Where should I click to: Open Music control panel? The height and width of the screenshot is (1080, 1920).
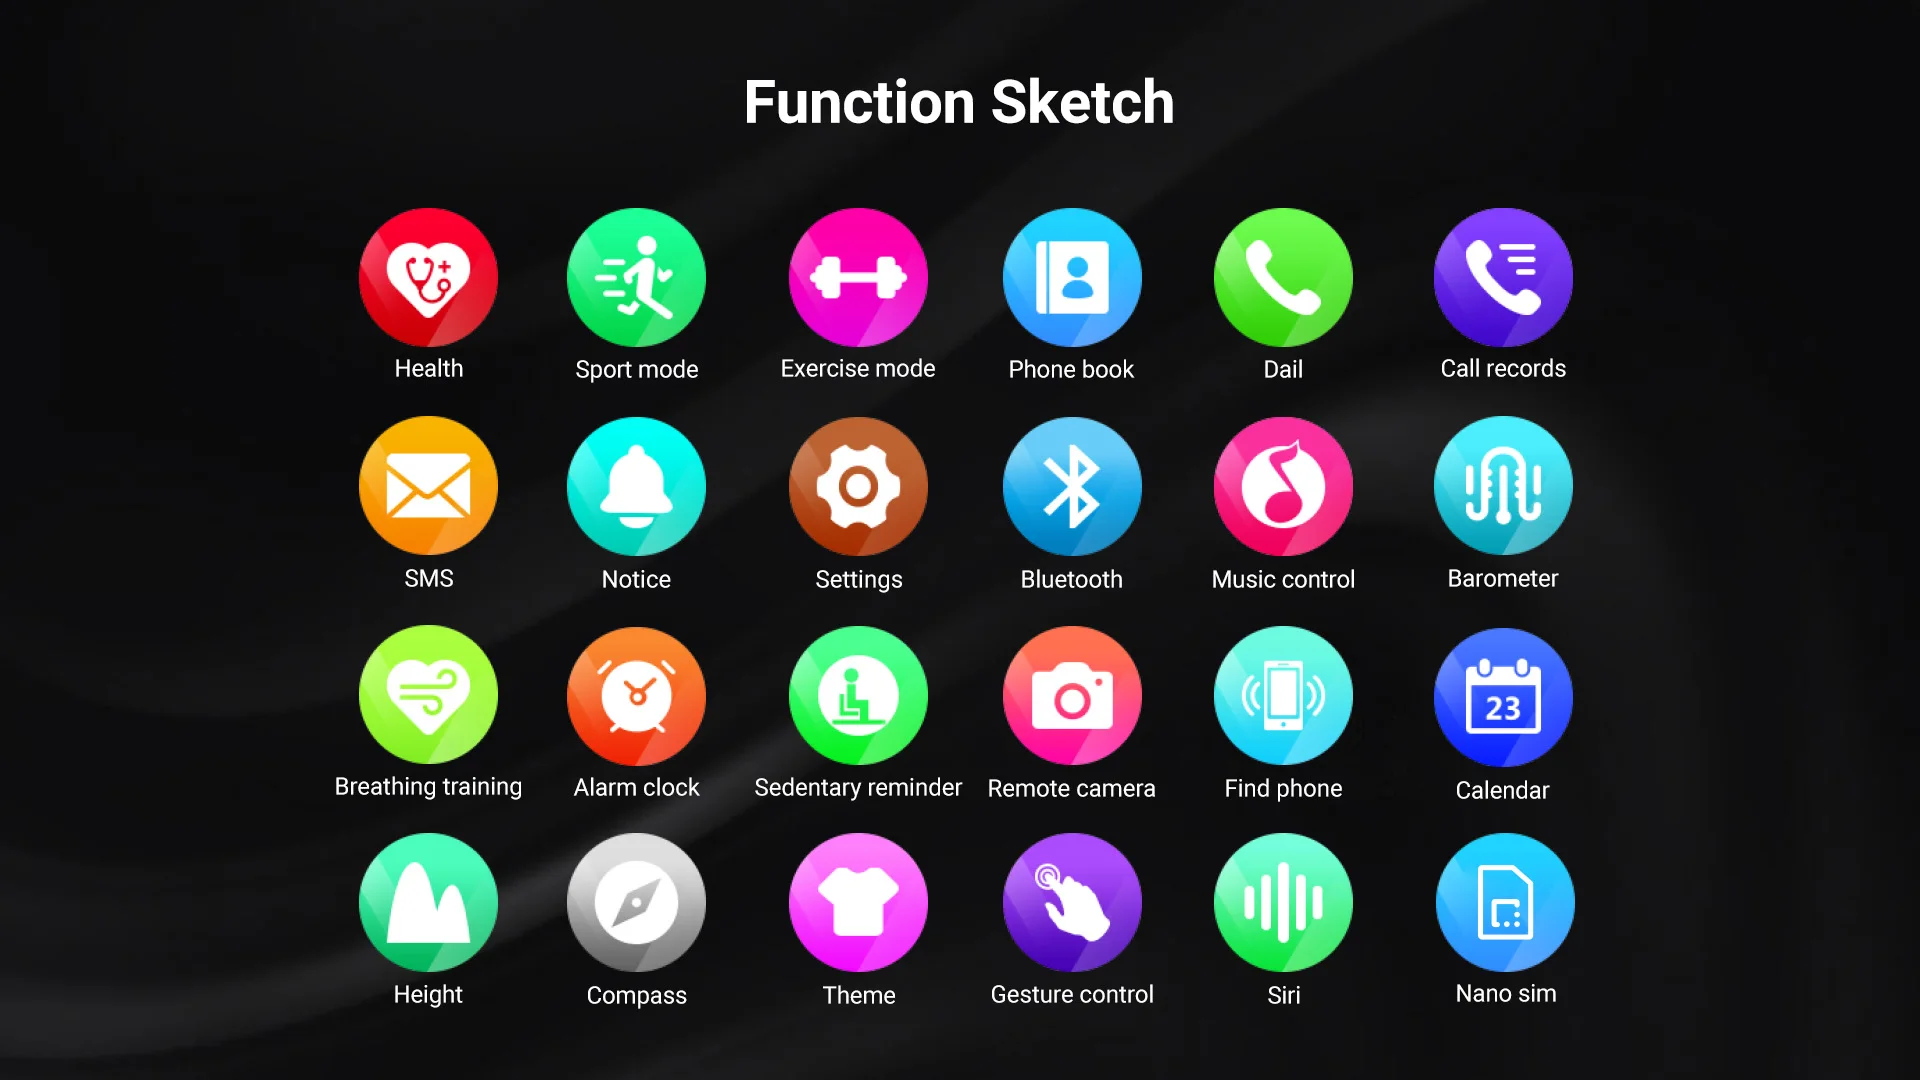coord(1283,487)
